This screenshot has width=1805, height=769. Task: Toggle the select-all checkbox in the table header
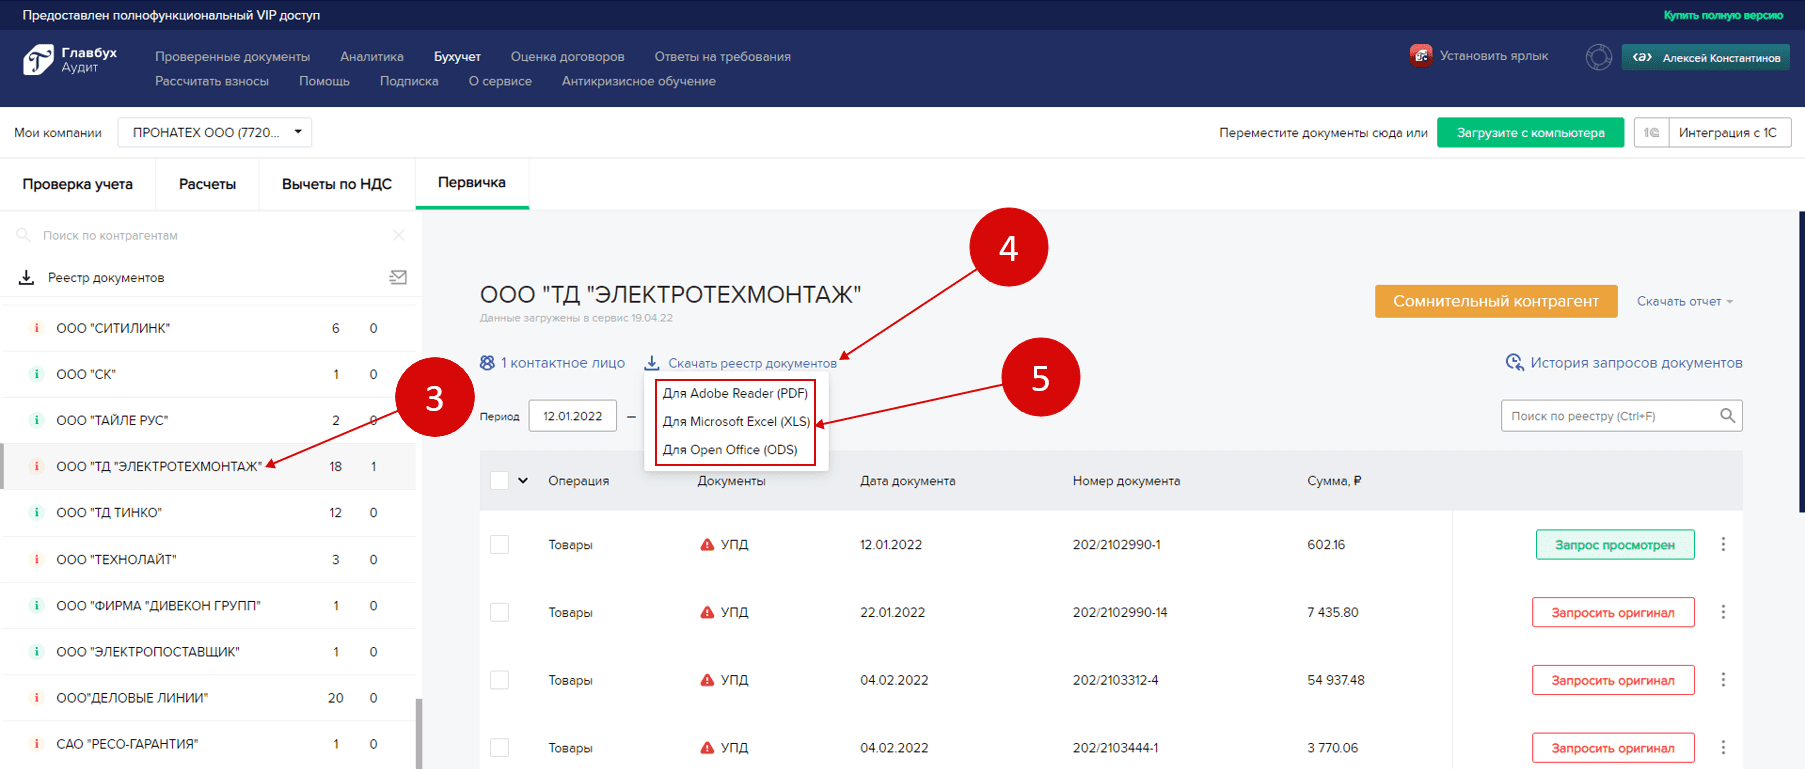tap(500, 480)
